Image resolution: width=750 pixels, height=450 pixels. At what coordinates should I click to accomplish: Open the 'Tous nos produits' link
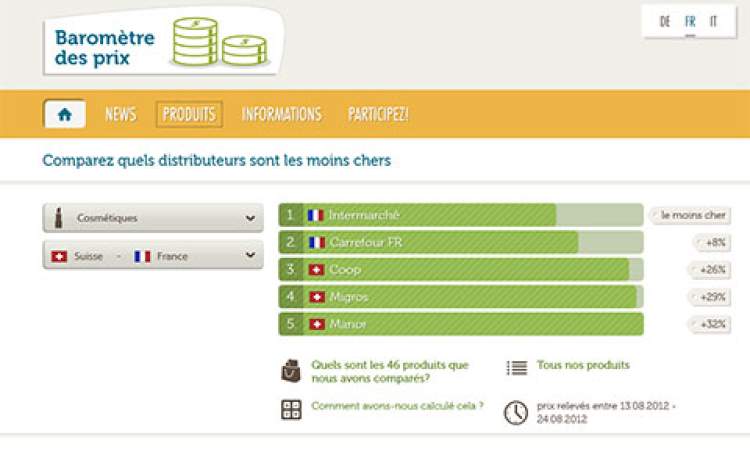click(583, 365)
